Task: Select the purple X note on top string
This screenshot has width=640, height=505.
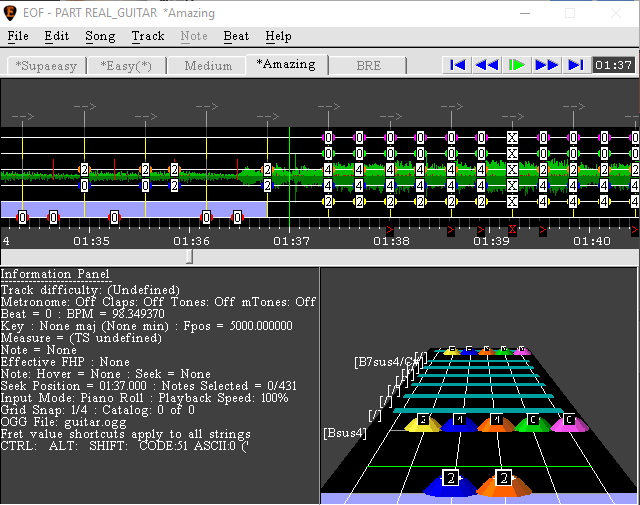Action: click(512, 138)
